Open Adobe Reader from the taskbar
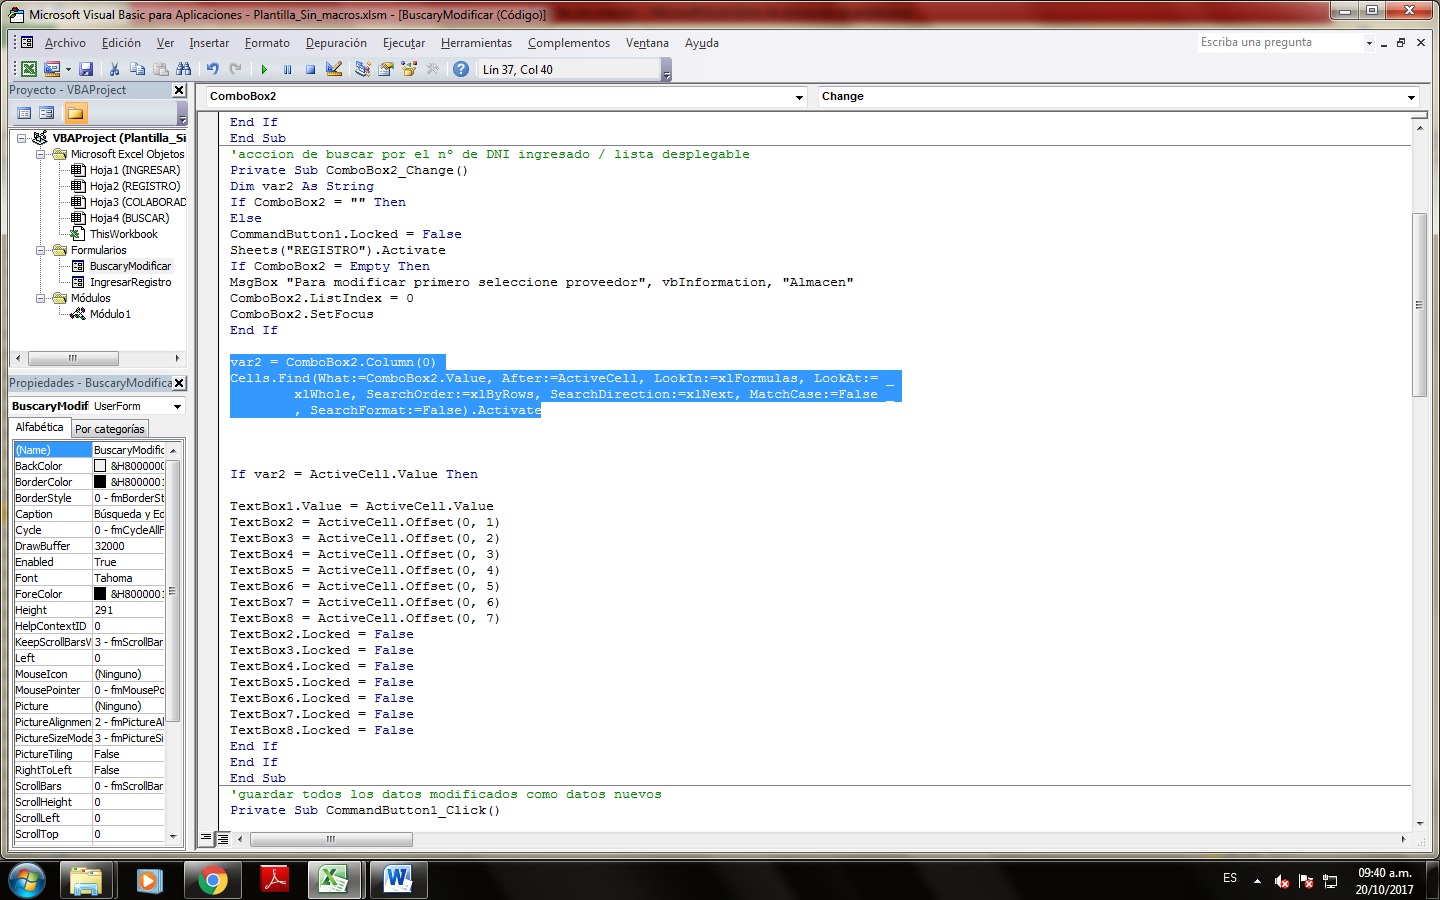 273,880
